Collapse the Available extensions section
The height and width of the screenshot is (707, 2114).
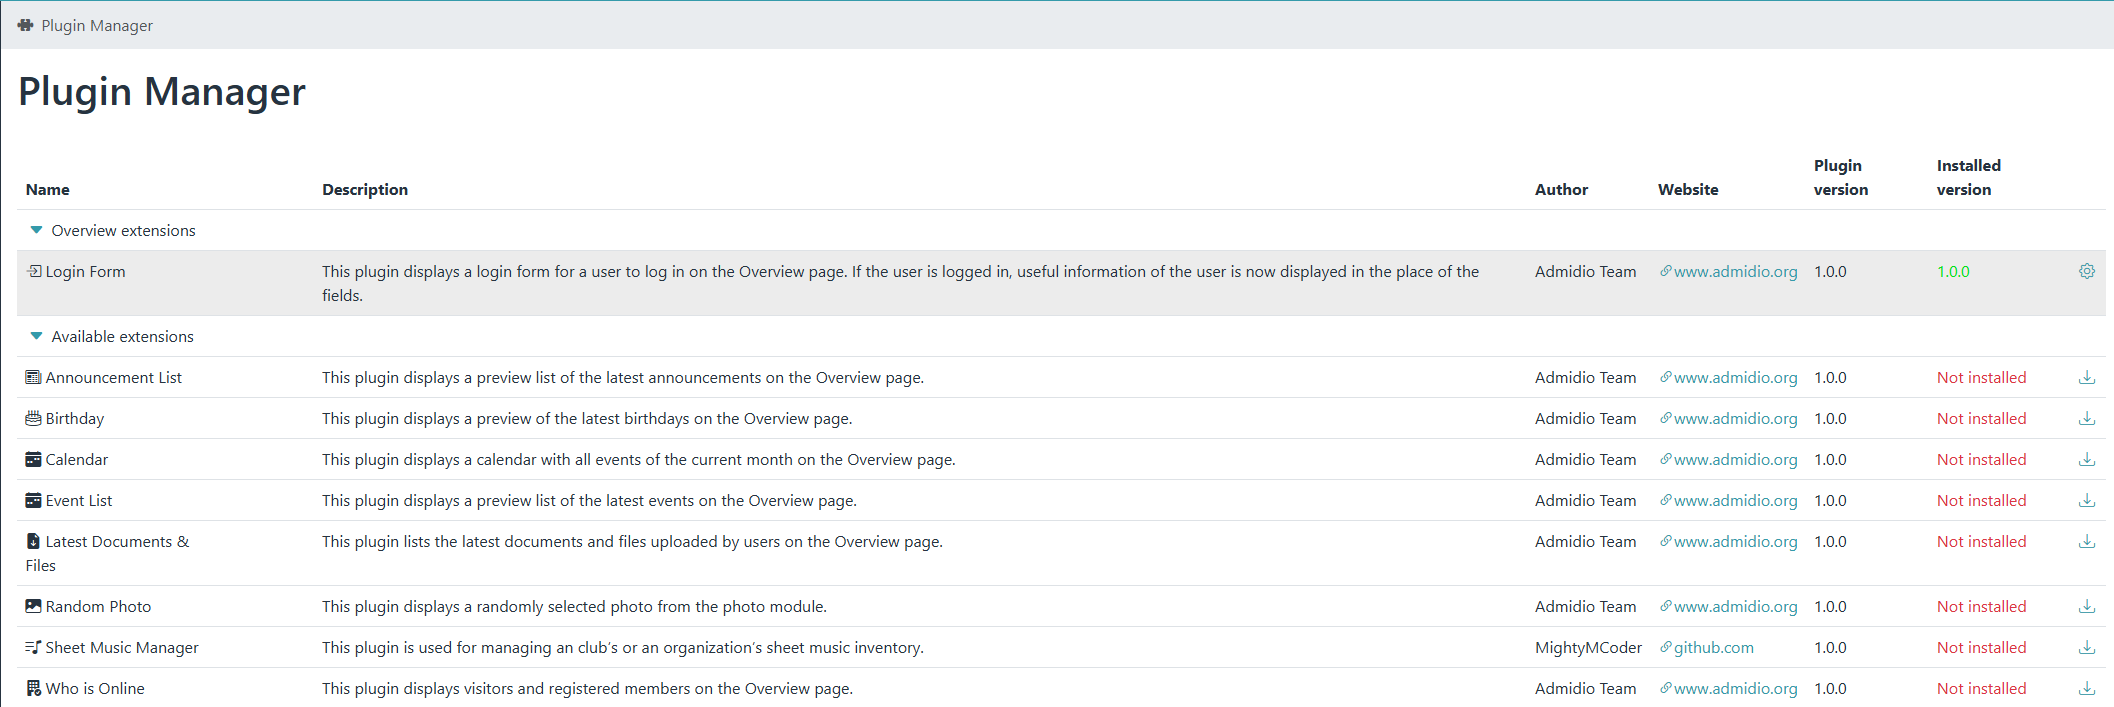pos(37,336)
